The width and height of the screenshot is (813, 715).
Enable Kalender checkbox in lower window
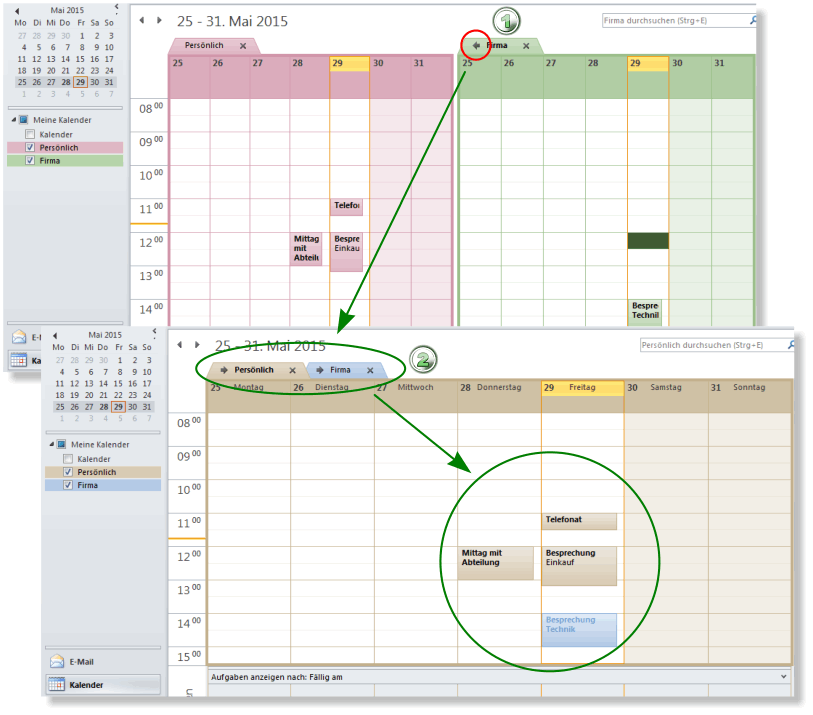coord(68,459)
